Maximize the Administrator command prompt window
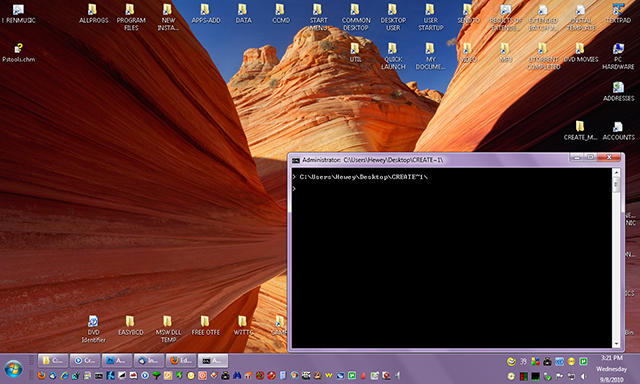The width and height of the screenshot is (640, 384). coord(590,157)
